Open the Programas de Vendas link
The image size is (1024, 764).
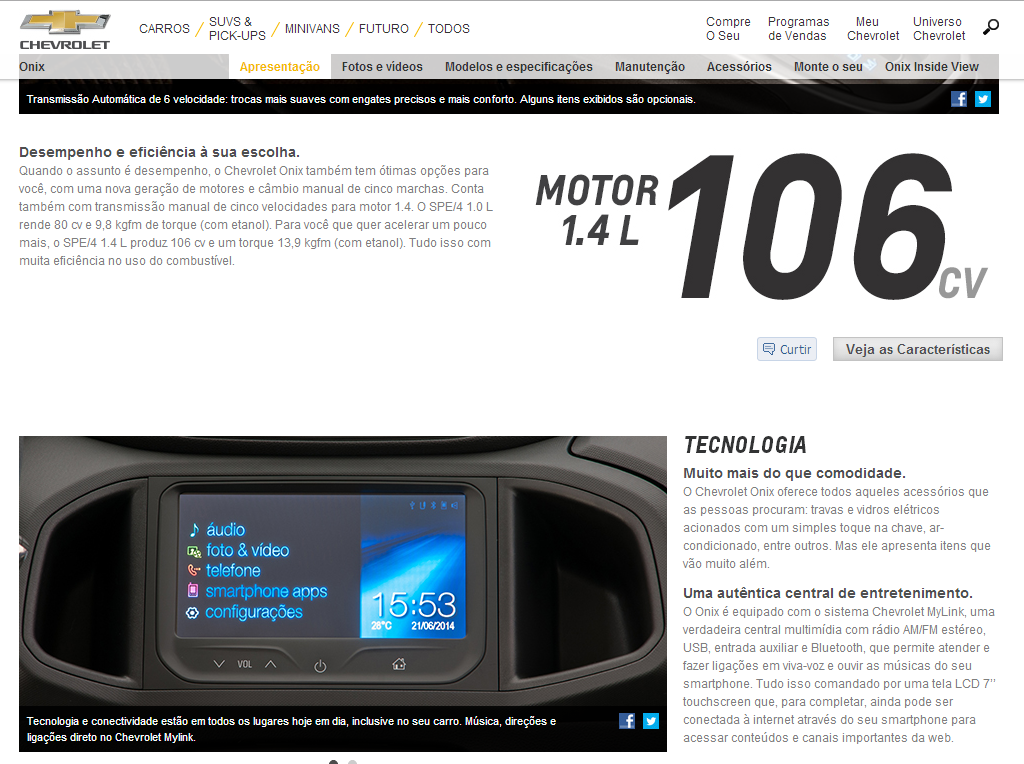click(x=798, y=29)
